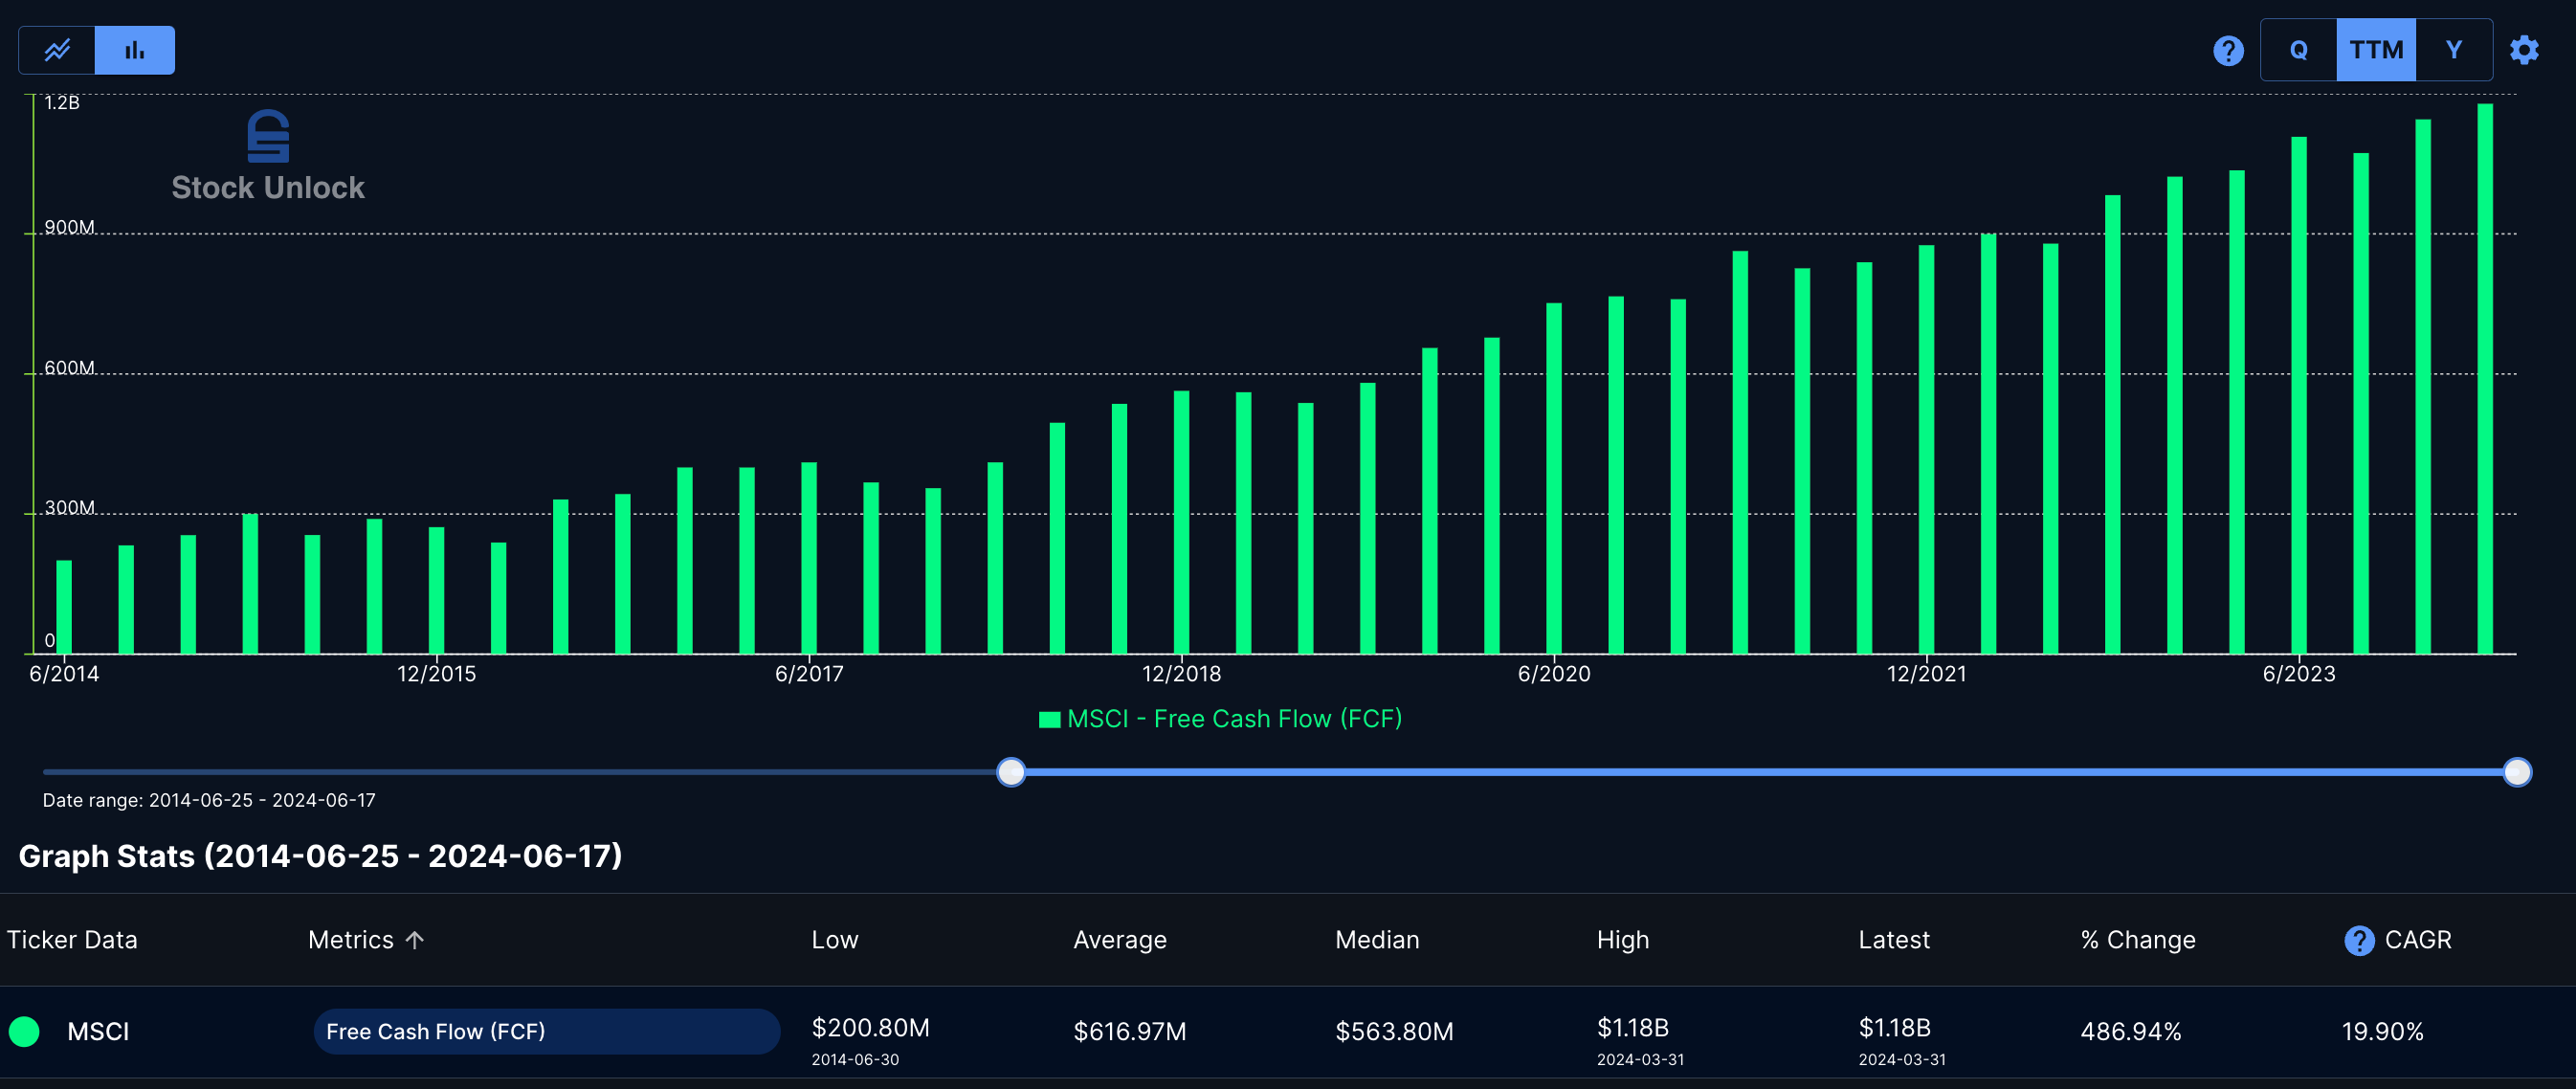Open chart settings gear
2576x1089 pixels.
tap(2524, 50)
